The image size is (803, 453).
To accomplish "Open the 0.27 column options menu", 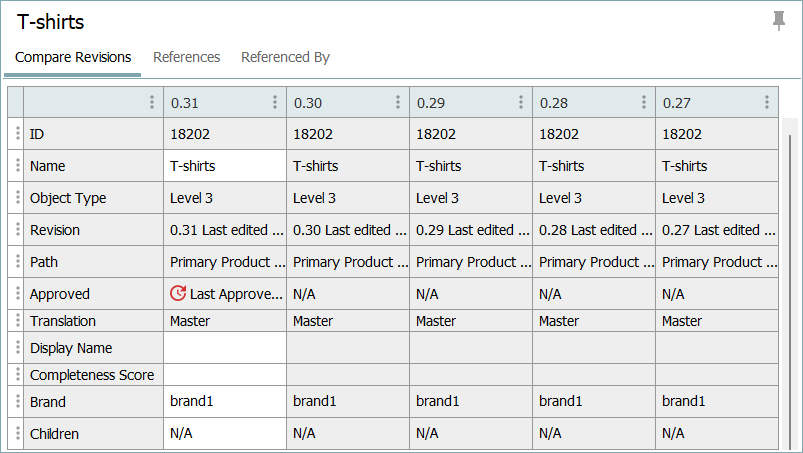I will point(767,102).
